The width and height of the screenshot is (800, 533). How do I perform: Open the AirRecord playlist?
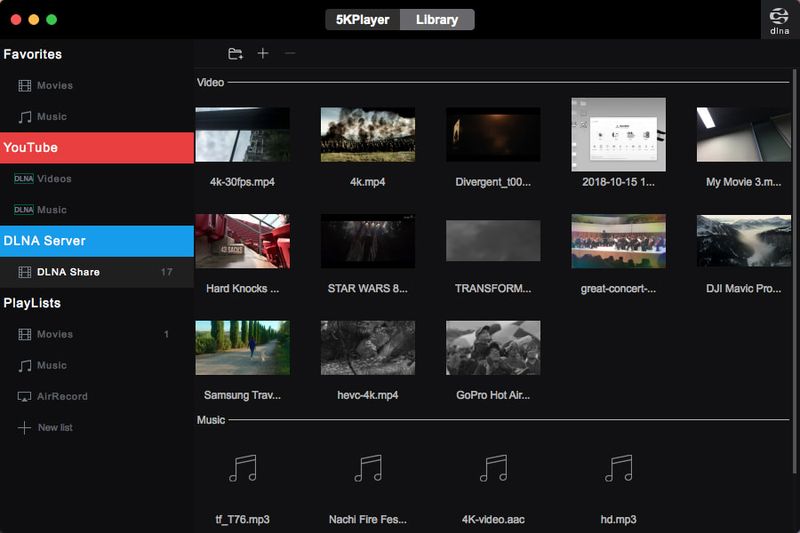[97, 397]
